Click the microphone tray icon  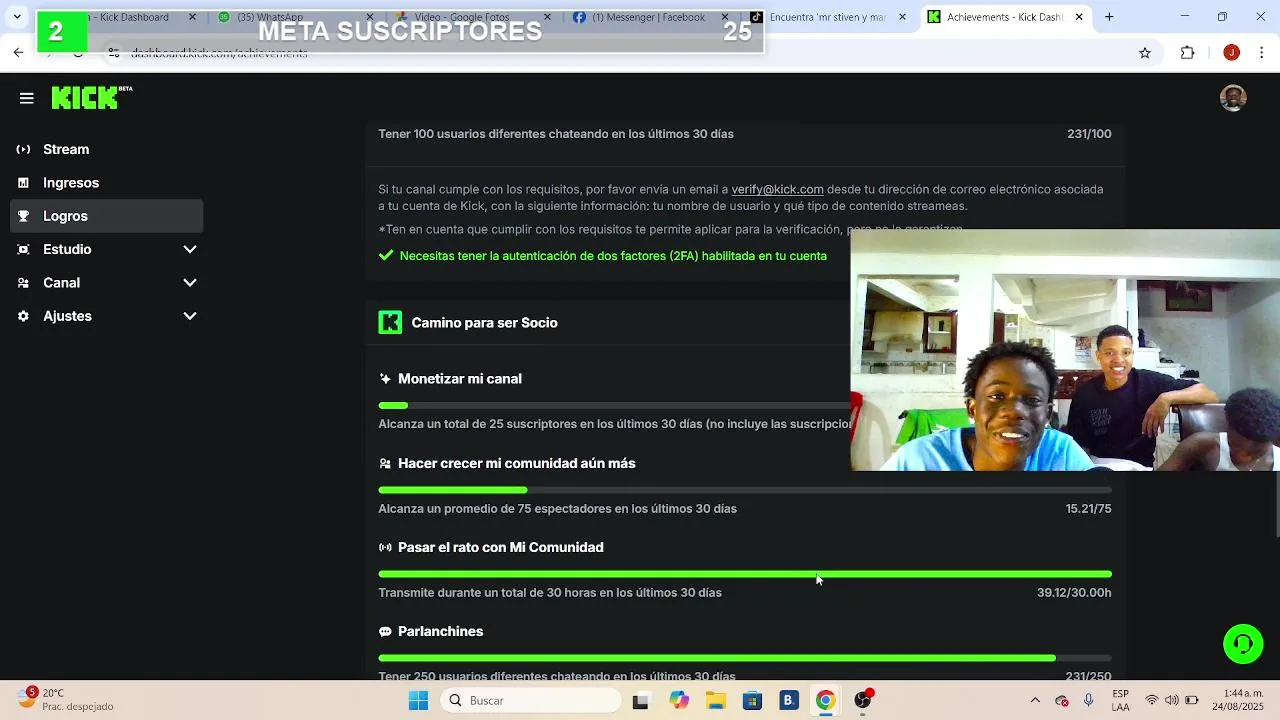coord(1088,700)
